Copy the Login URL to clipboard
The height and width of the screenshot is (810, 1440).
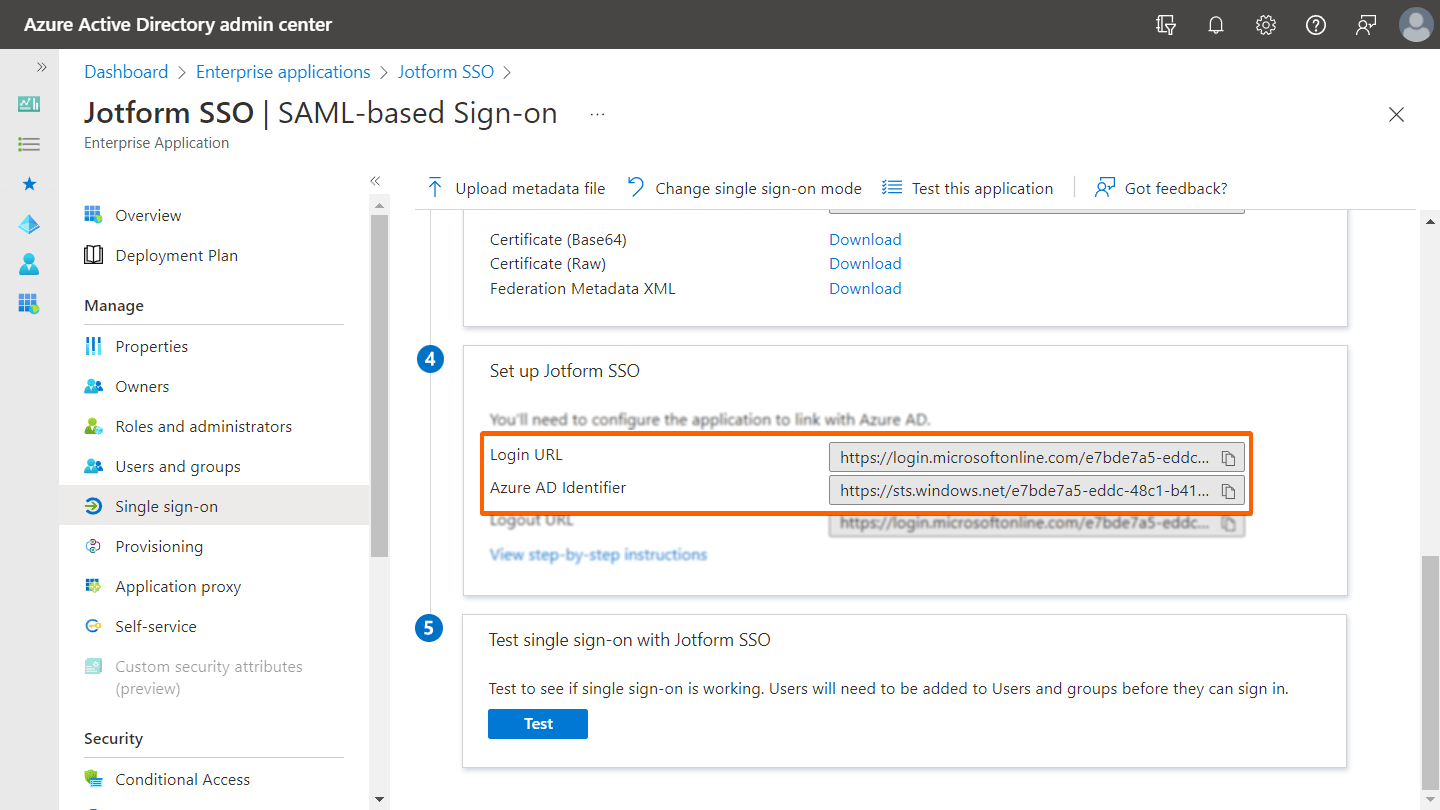coord(1229,459)
